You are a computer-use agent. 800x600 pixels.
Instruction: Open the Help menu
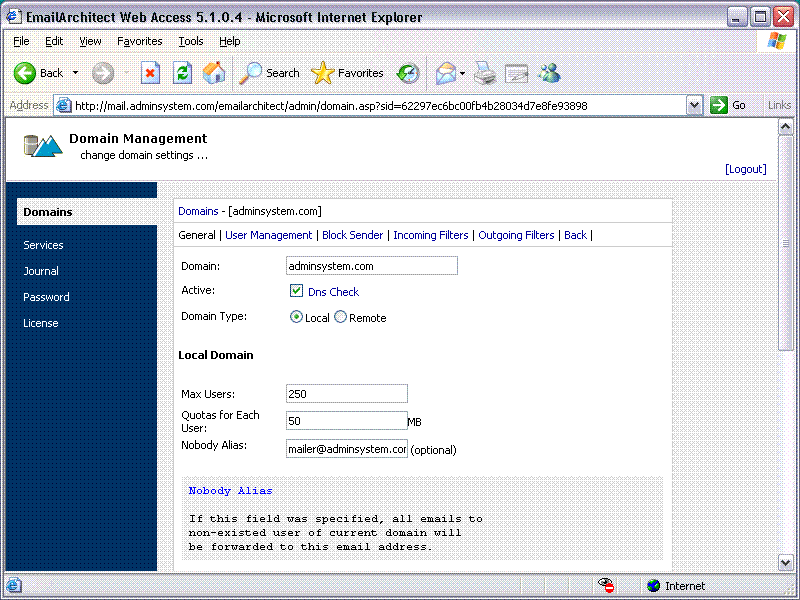[230, 41]
